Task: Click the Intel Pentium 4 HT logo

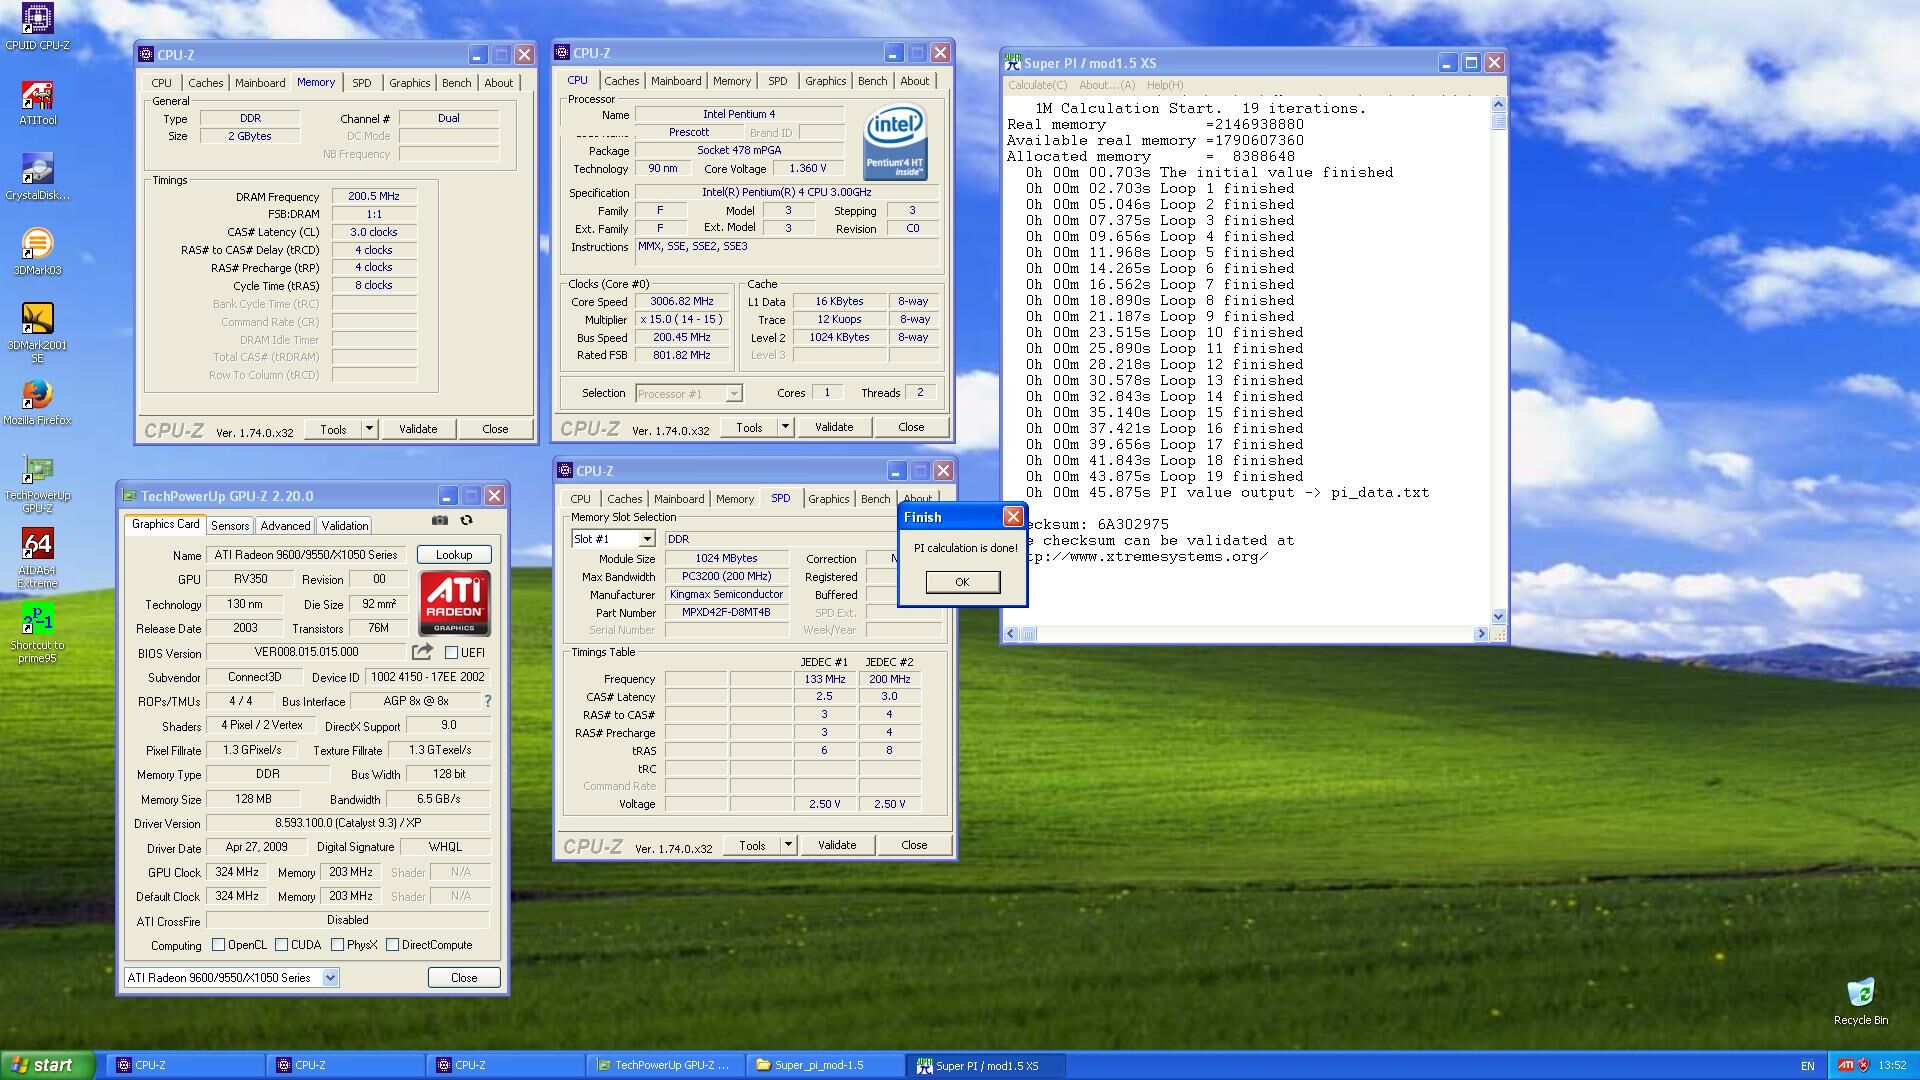Action: click(895, 142)
